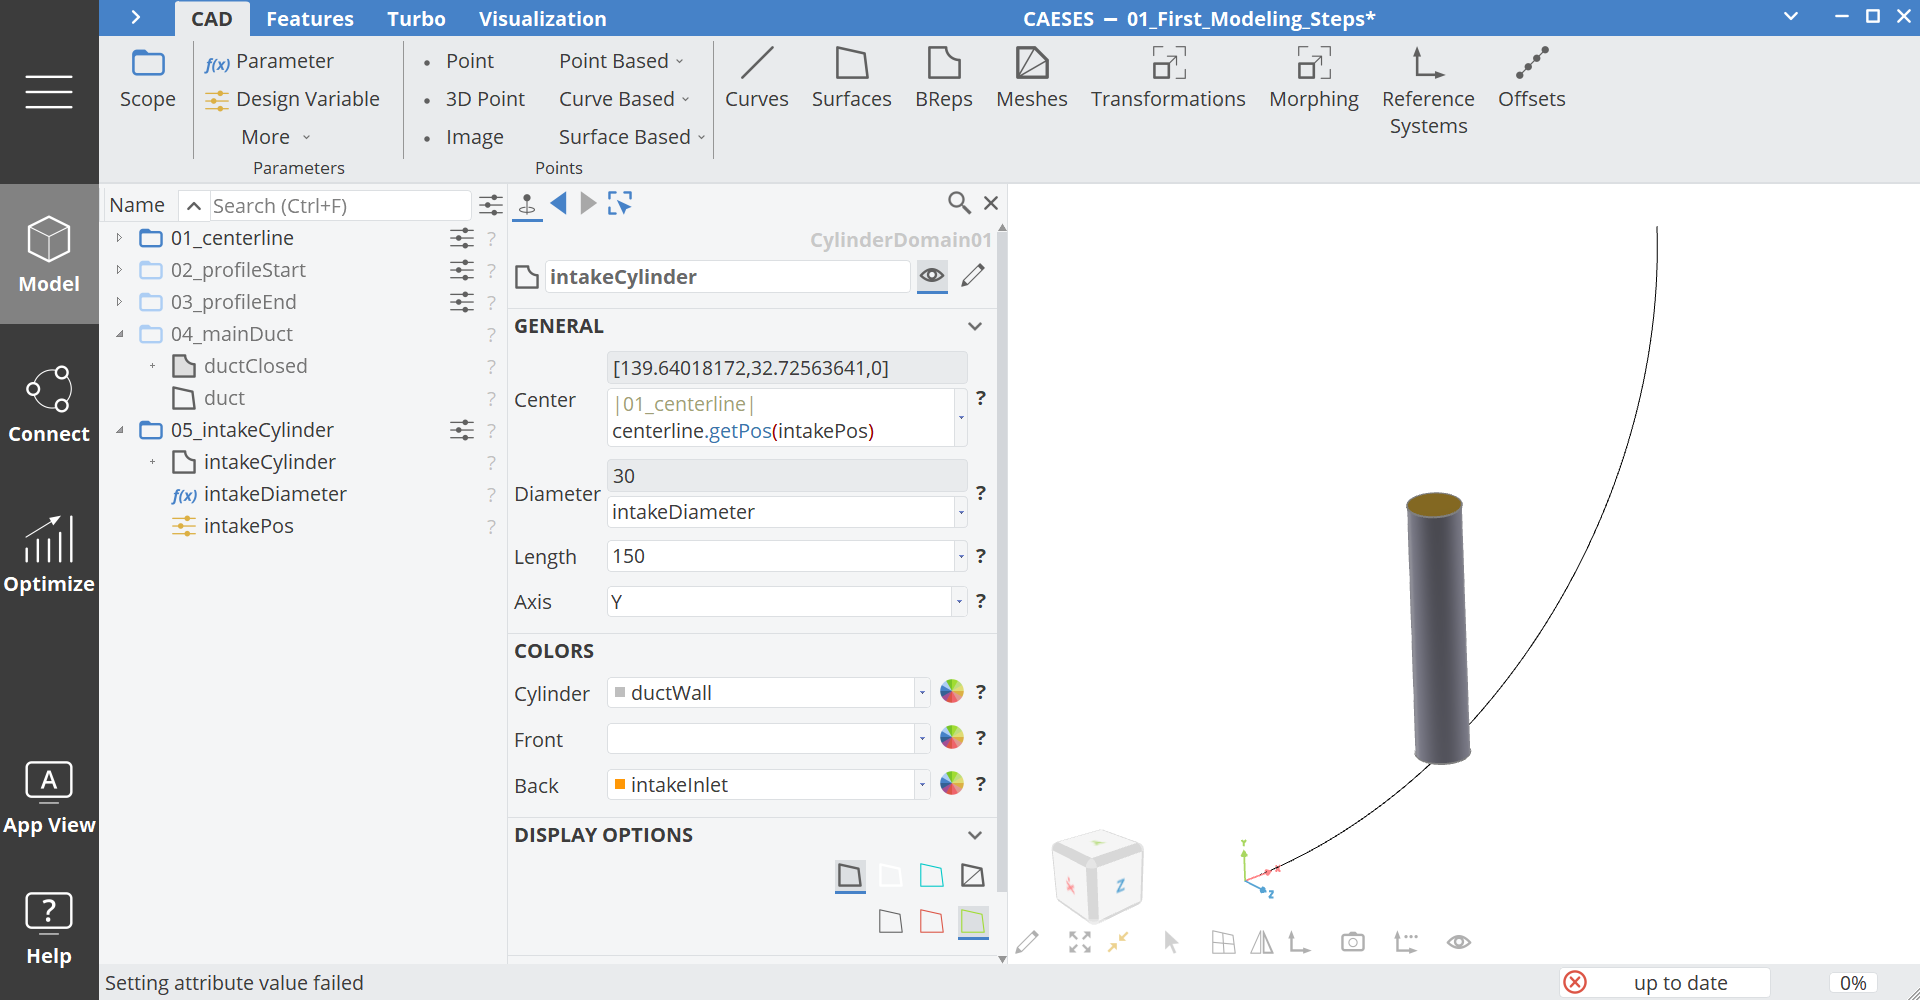Collapse the 04_mainDuct folder
Viewport: 1920px width, 1000px height.
(121, 334)
